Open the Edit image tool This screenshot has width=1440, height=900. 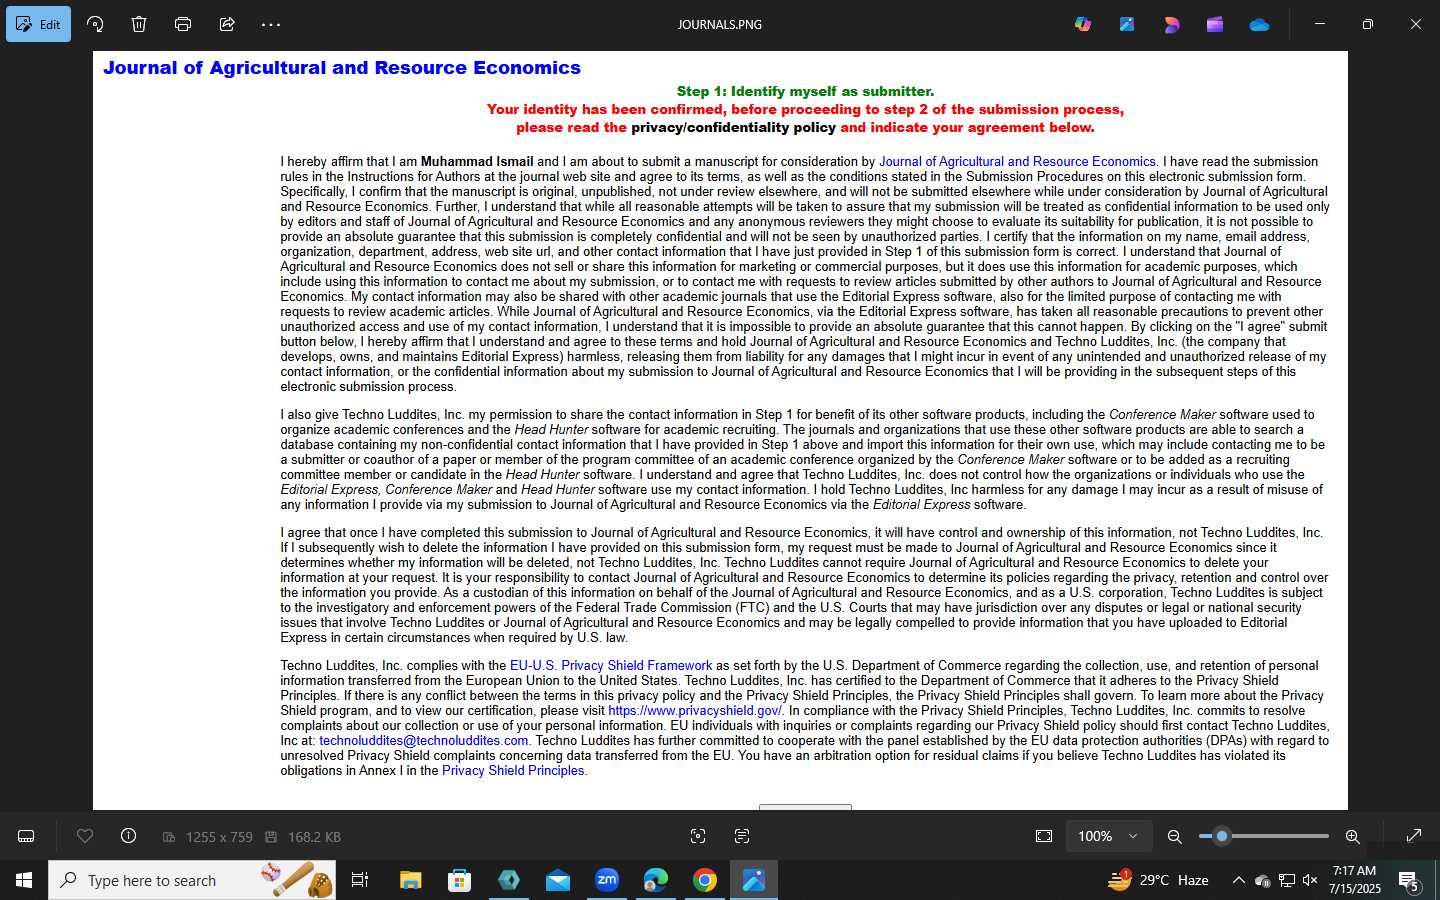pyautogui.click(x=38, y=24)
